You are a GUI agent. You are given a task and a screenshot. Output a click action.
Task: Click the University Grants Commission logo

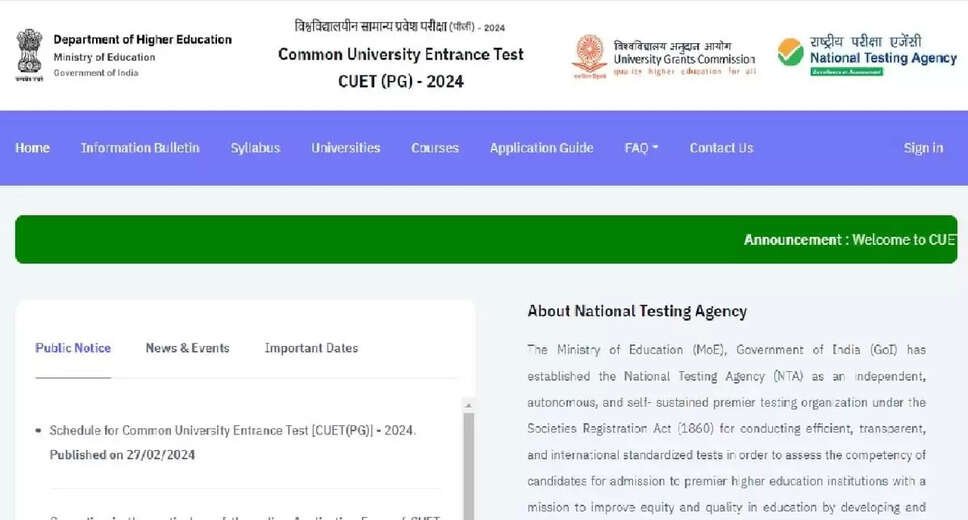589,56
